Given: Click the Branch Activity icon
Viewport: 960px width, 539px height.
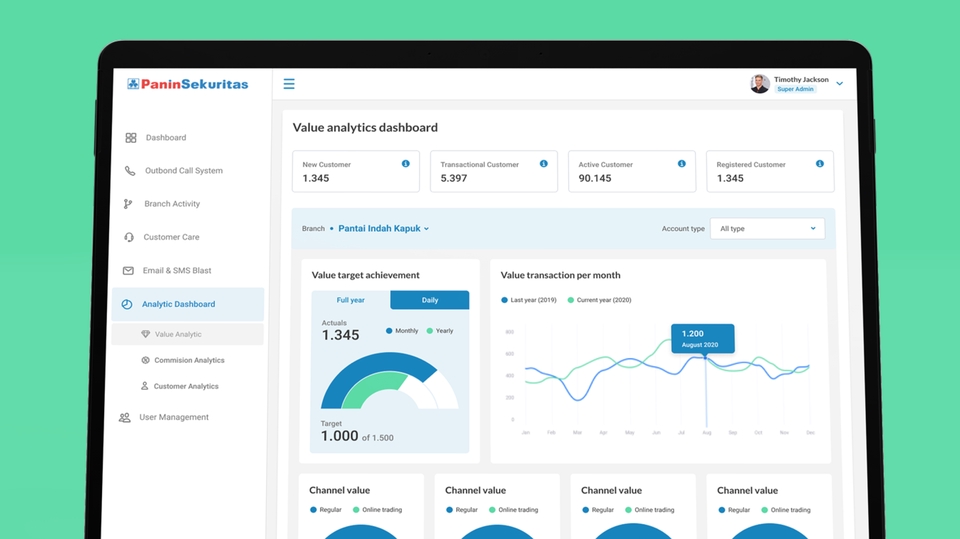Looking at the screenshot, I should click(128, 204).
